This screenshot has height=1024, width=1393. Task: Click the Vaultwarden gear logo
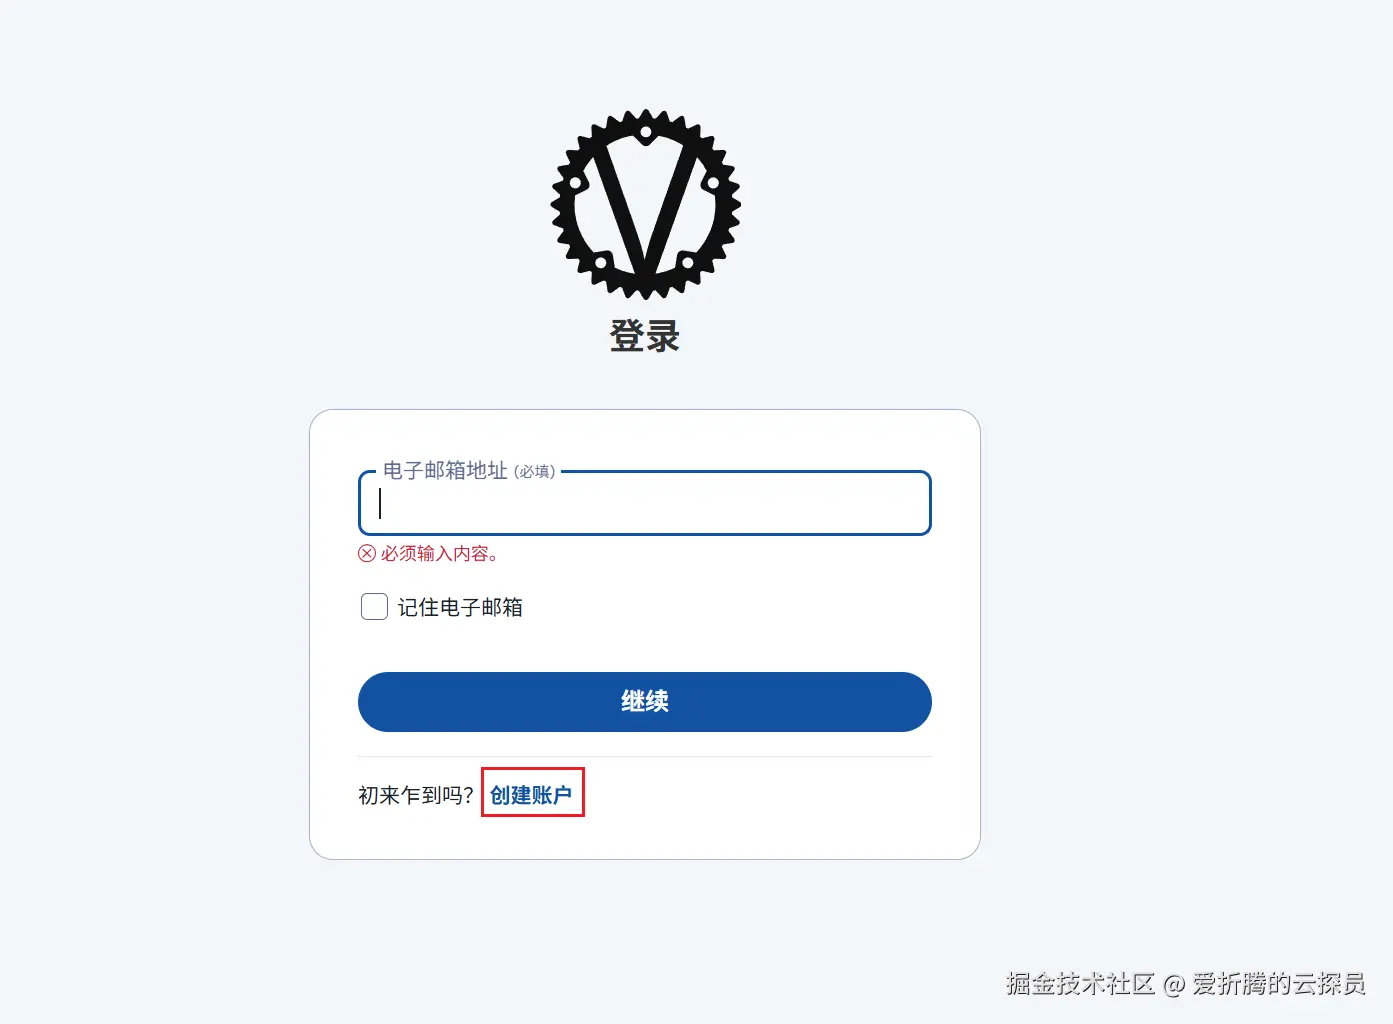[645, 204]
